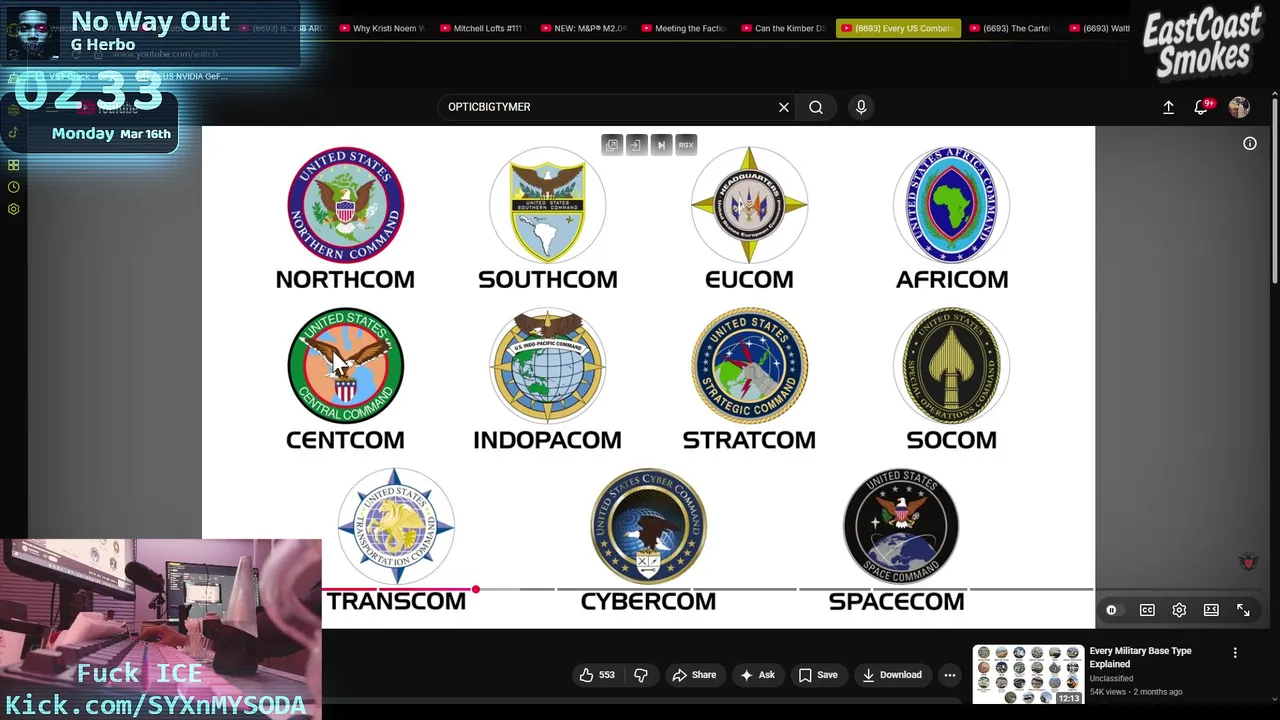Open Every Military Base Type thumbnail
This screenshot has width=1280, height=720.
coord(1028,675)
